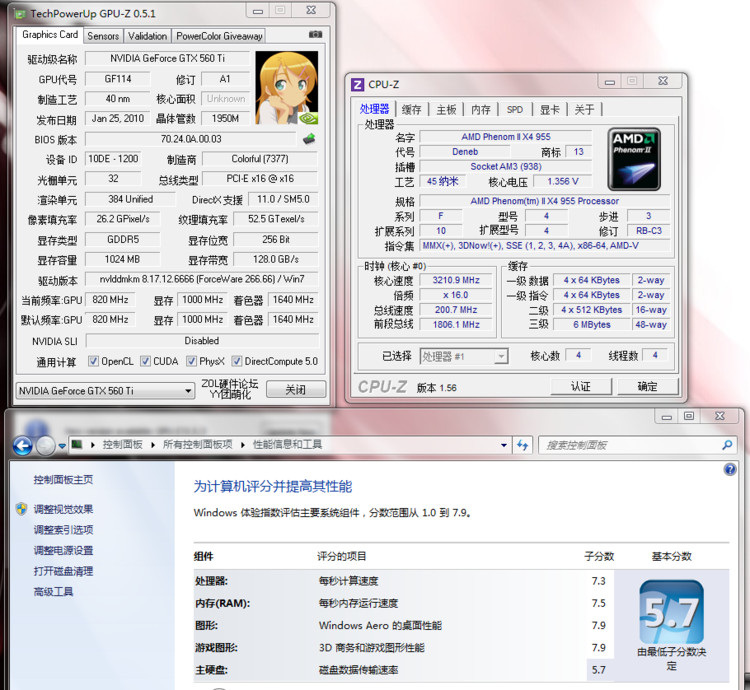Open the Validation tab in GPU-Z

(x=147, y=36)
